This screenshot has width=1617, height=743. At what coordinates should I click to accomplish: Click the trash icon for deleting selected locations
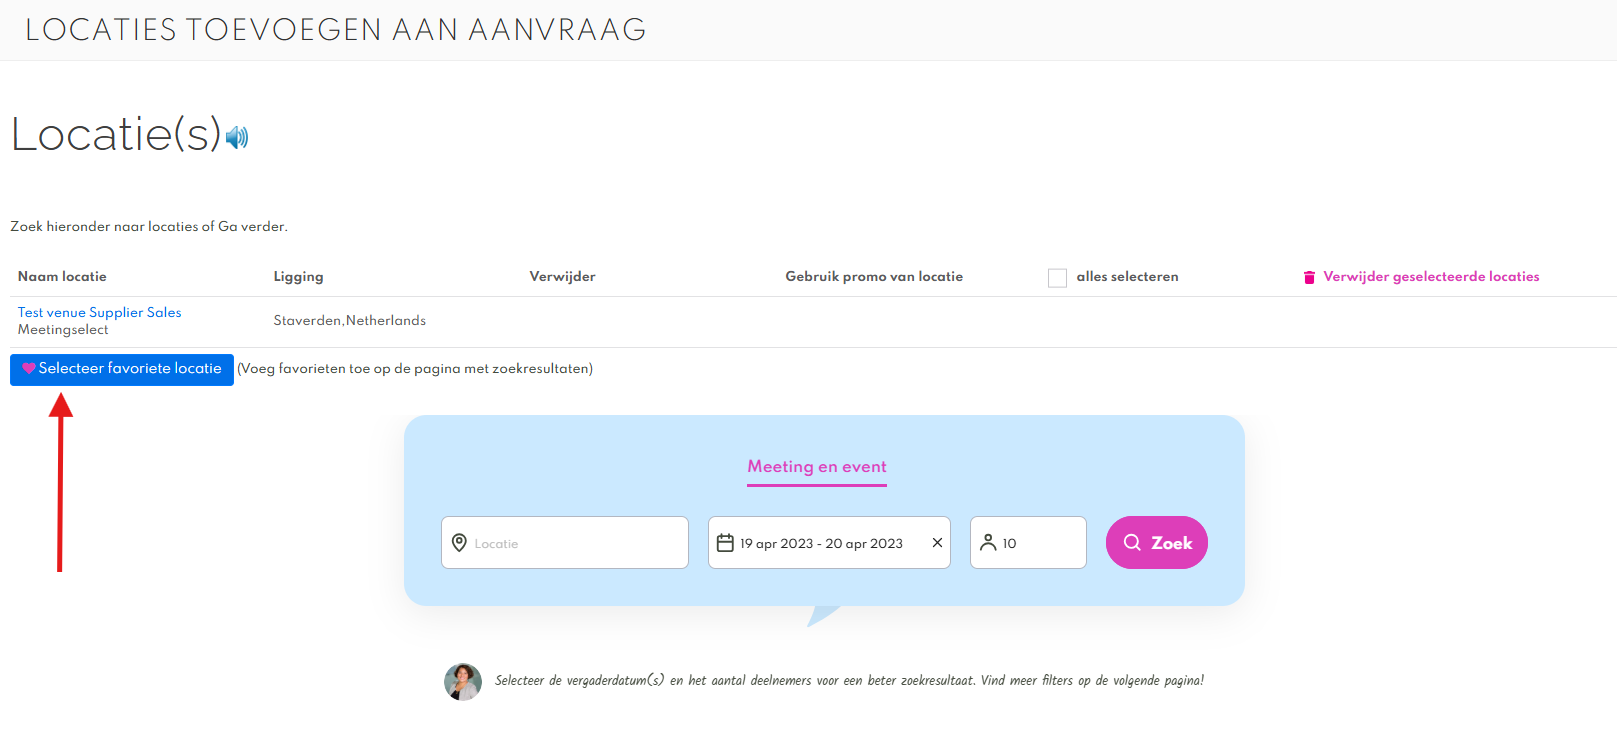pos(1309,277)
